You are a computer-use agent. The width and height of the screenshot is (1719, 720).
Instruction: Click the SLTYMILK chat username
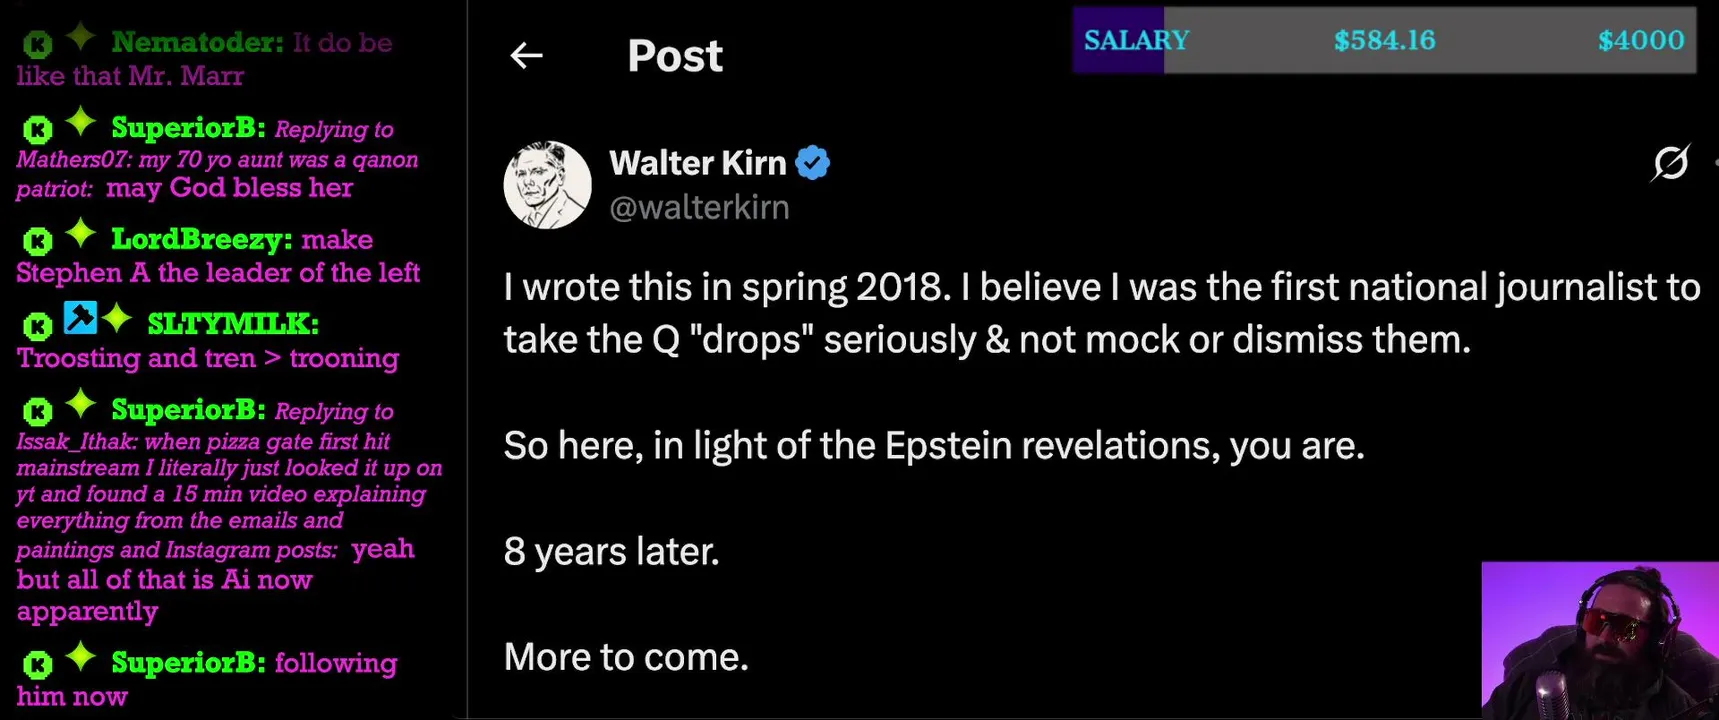click(232, 324)
